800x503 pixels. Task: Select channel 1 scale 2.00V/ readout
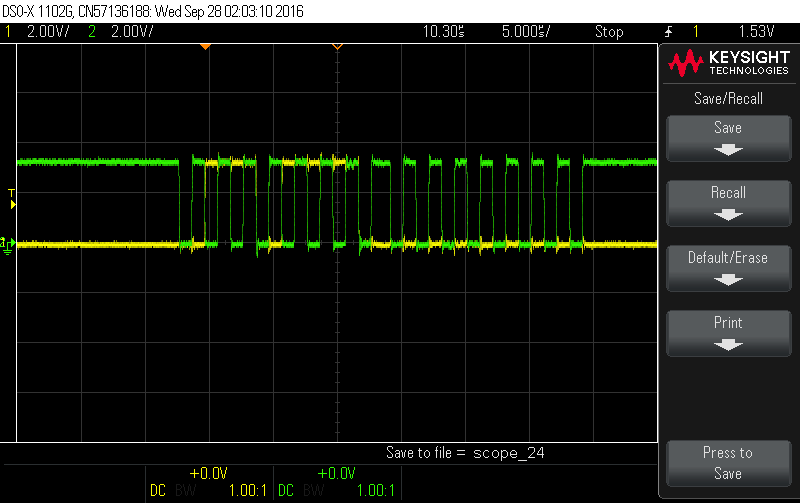point(48,32)
